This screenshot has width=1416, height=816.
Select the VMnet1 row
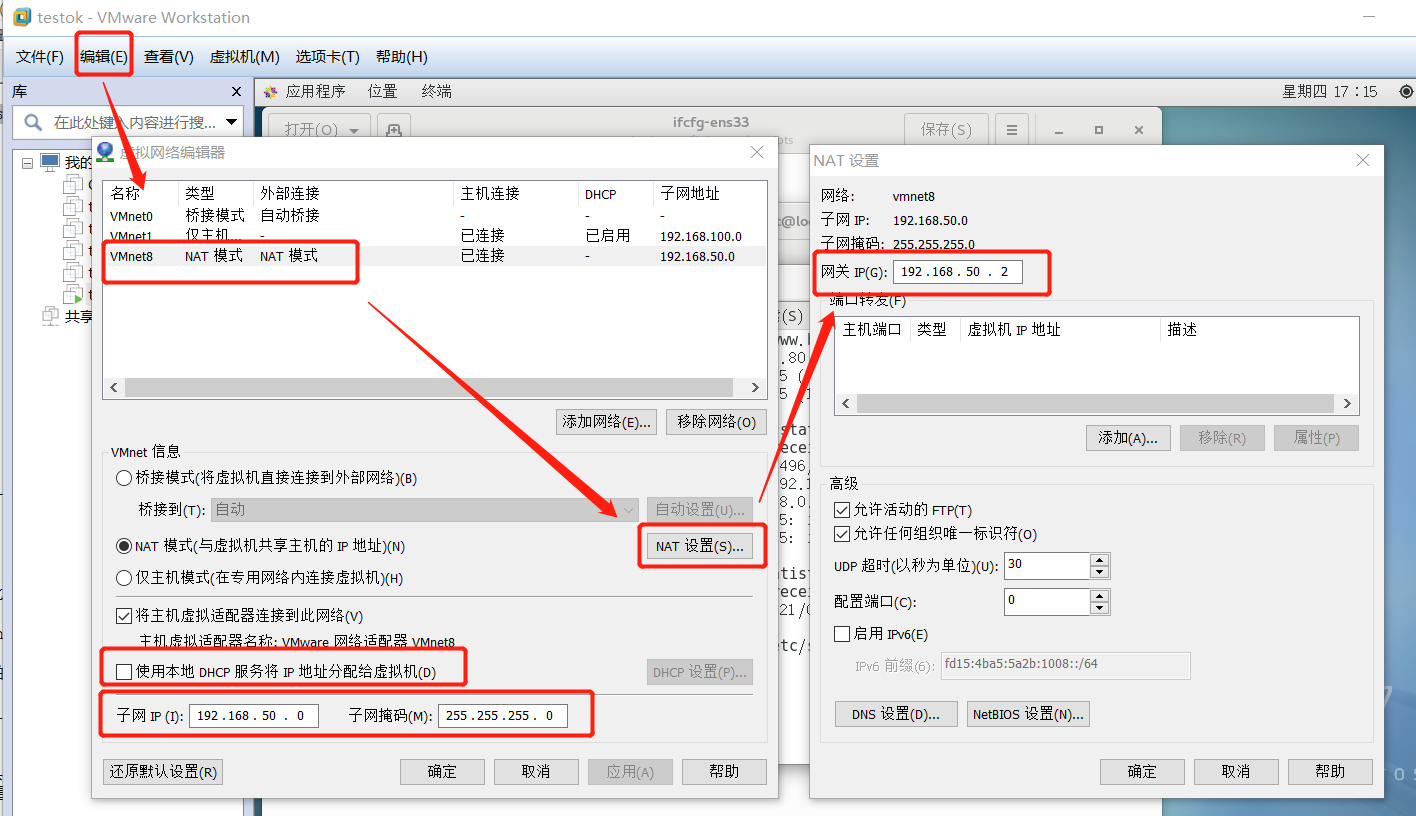435,236
